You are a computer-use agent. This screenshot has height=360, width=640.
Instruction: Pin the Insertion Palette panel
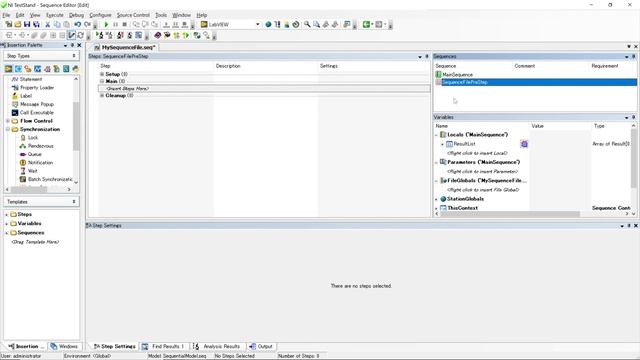coord(72,45)
